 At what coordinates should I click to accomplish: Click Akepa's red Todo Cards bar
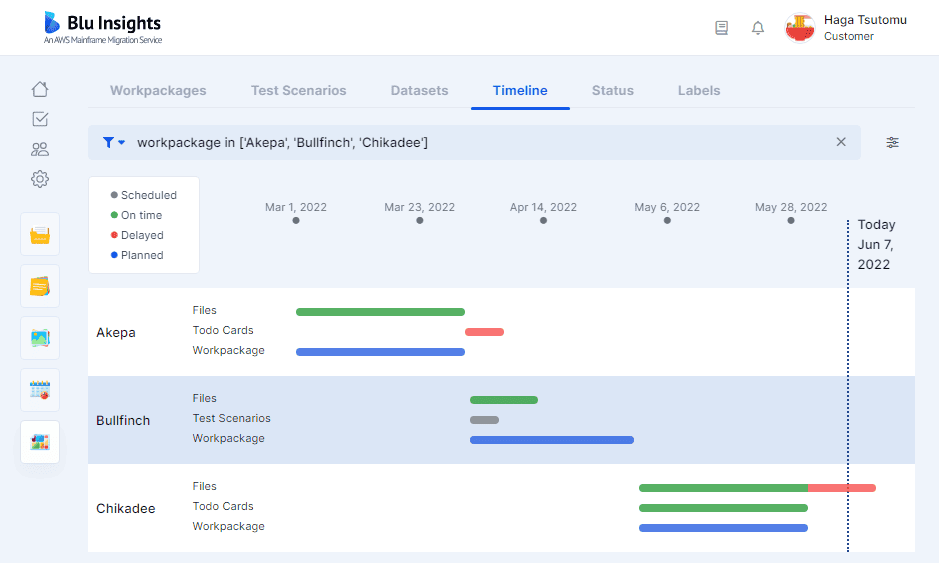coord(484,332)
